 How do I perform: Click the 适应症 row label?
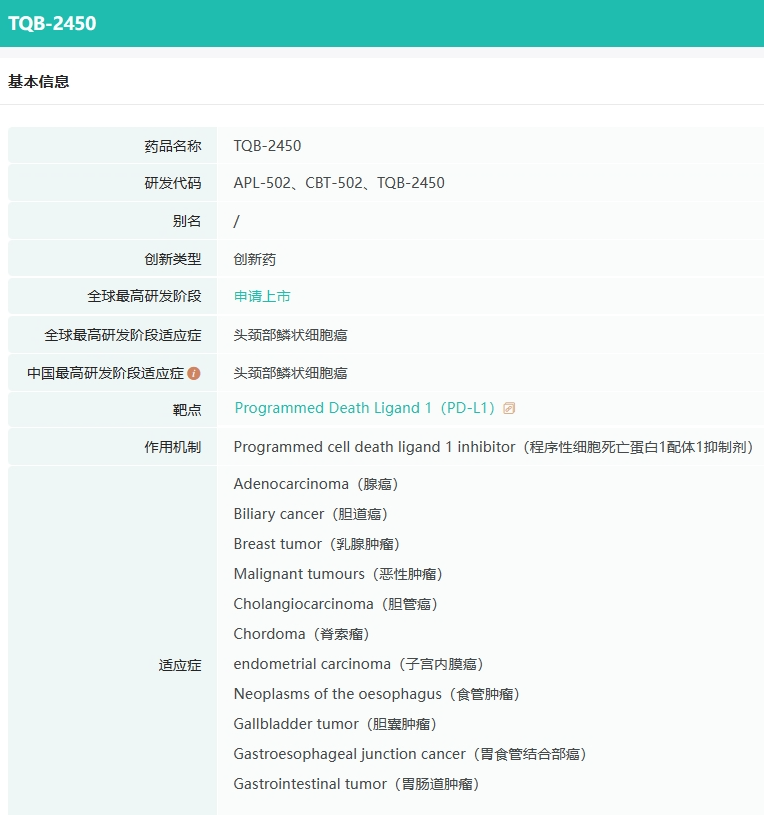coord(180,665)
